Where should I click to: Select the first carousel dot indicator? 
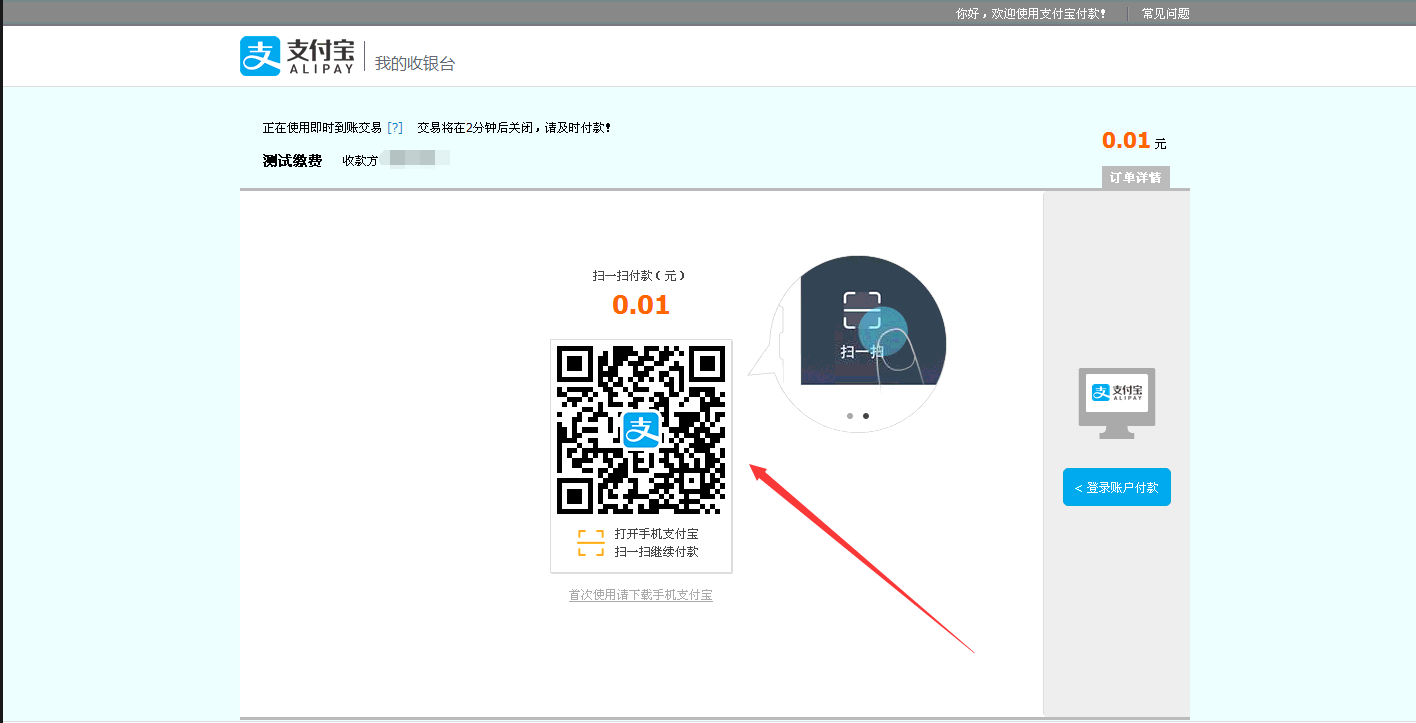click(x=850, y=415)
